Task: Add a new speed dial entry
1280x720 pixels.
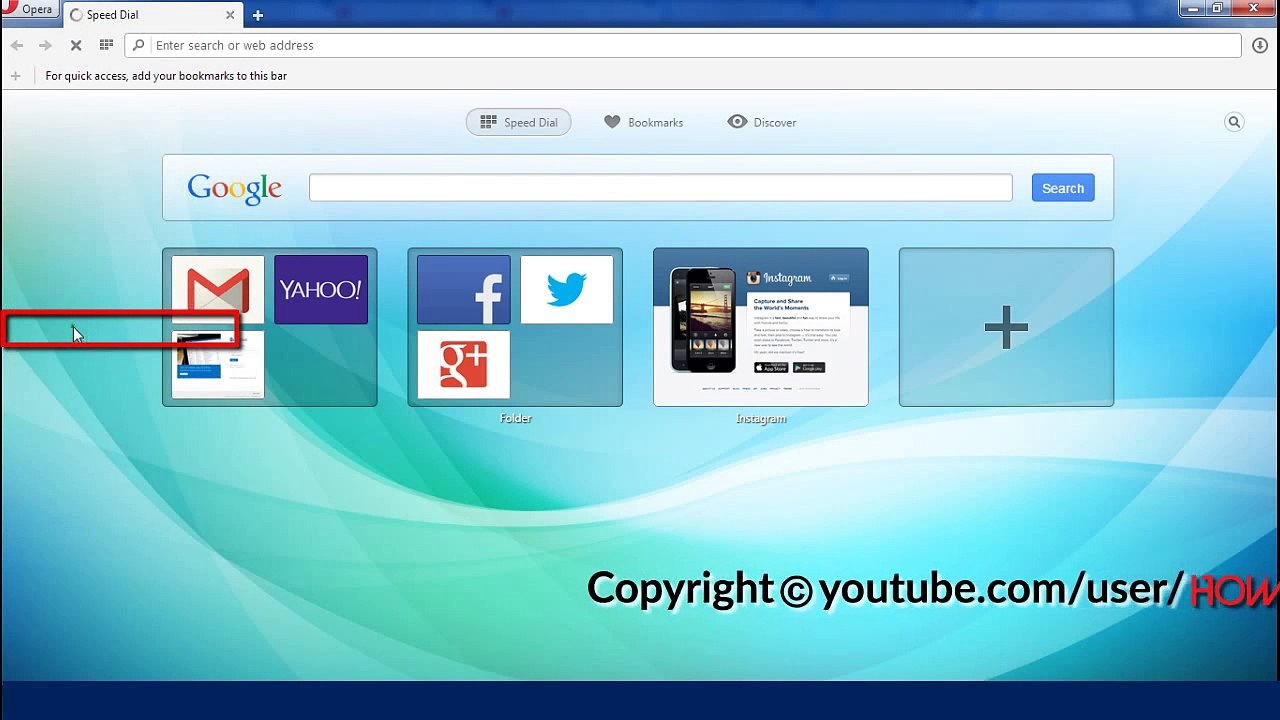Action: pos(1006,327)
